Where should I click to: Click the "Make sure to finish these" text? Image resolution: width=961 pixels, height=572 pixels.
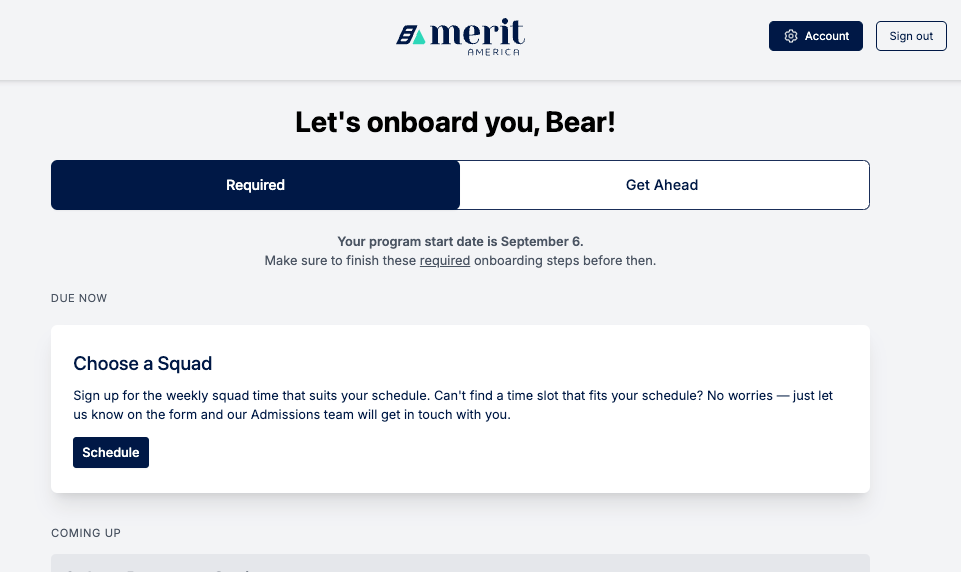pos(340,261)
